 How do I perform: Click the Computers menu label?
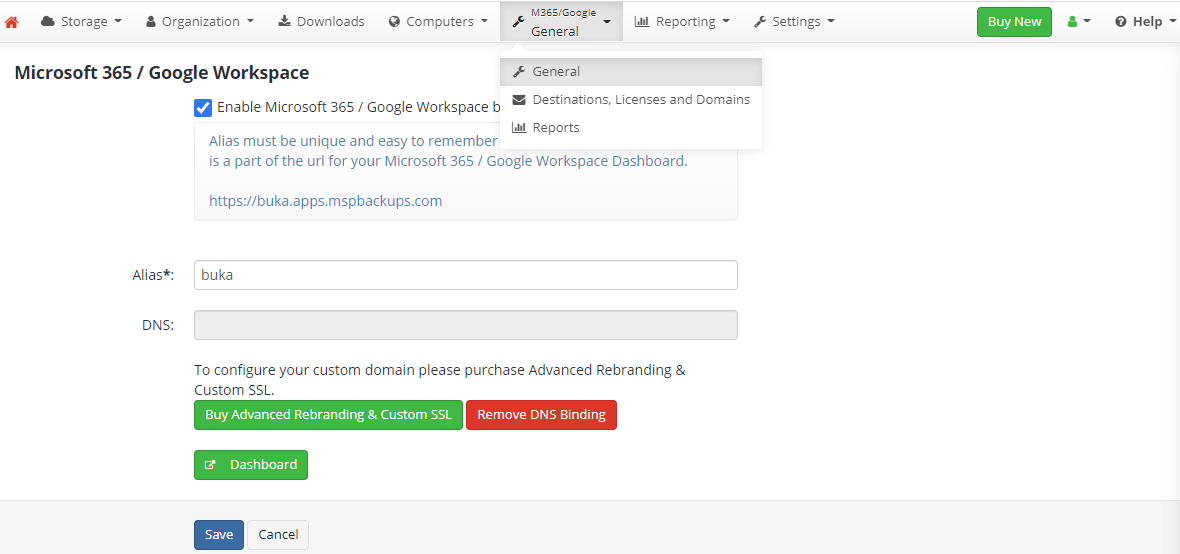(440, 21)
